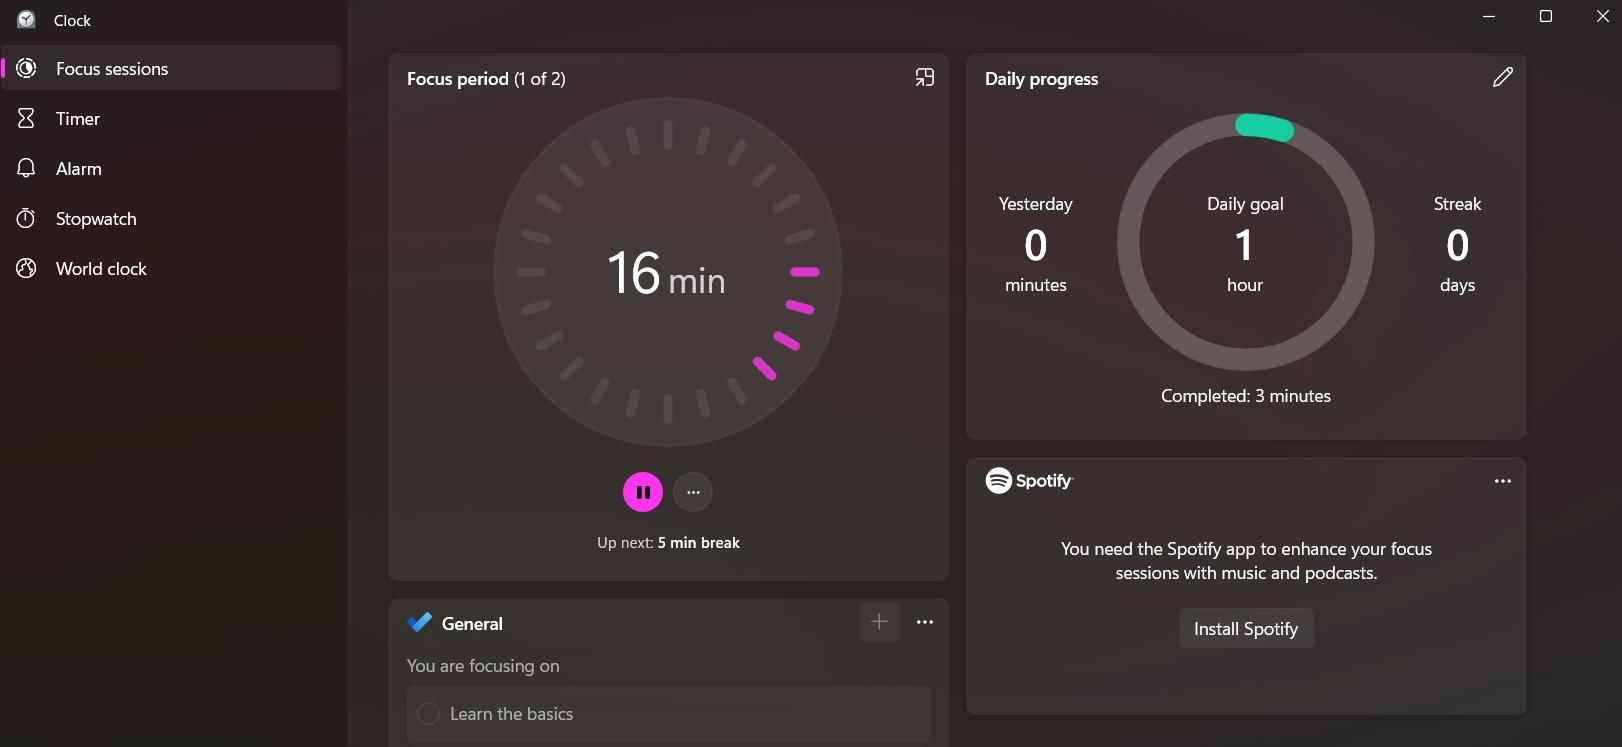
Task: Switch focus timer to compact overlay view
Action: 925,78
